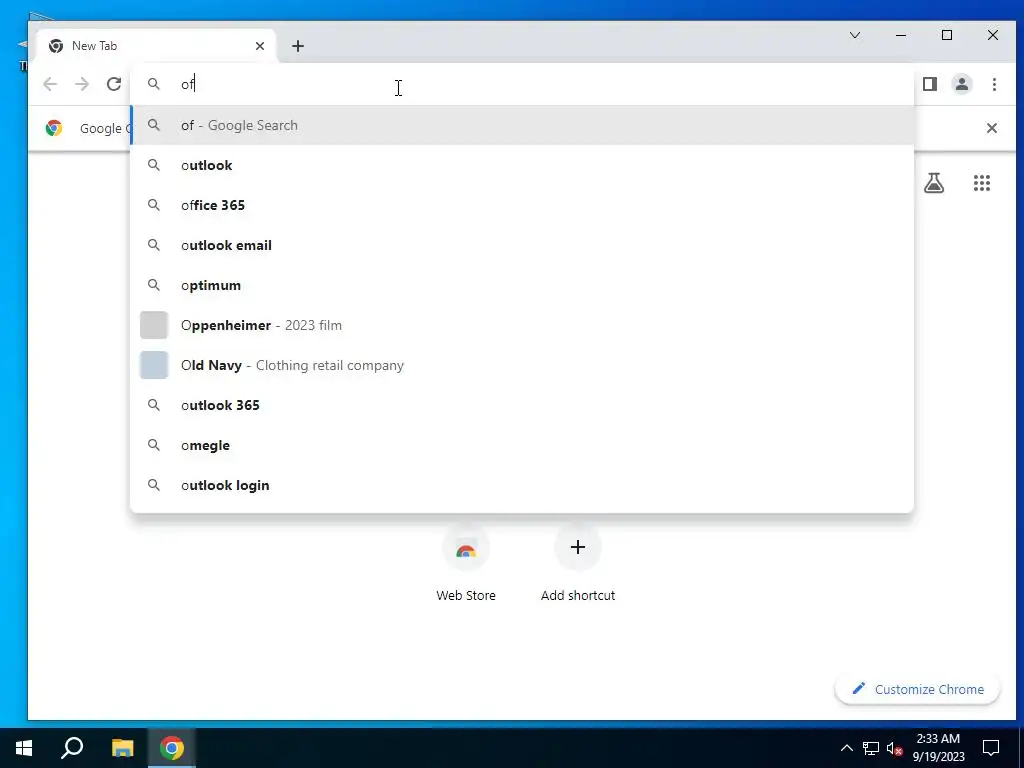The height and width of the screenshot is (768, 1024).
Task: Open the Google apps grid icon
Action: (982, 184)
